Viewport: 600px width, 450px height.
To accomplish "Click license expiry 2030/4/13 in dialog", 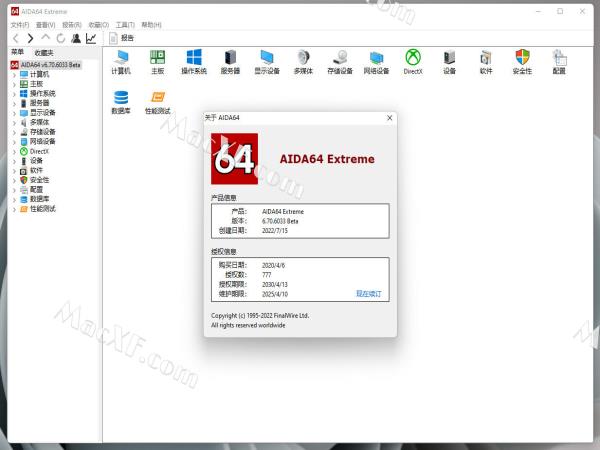I will [275, 284].
